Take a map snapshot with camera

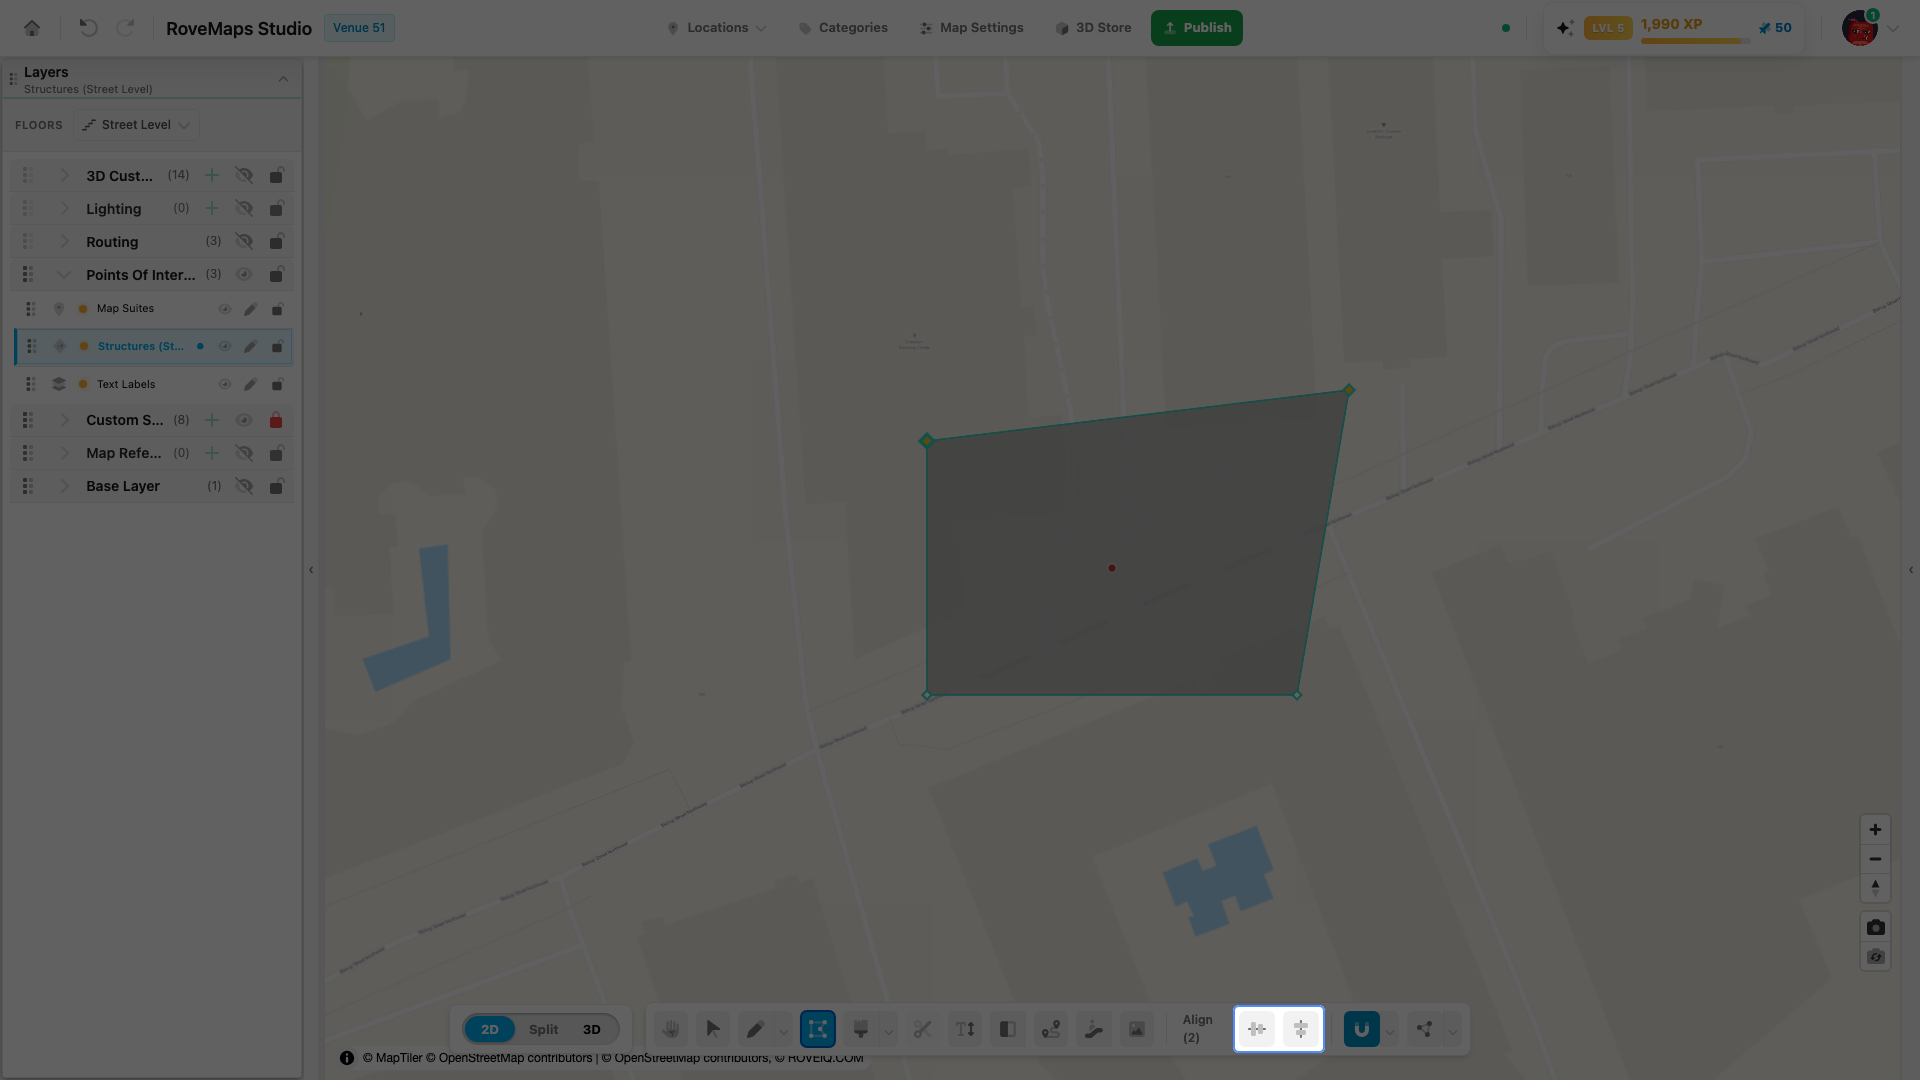tap(1875, 927)
